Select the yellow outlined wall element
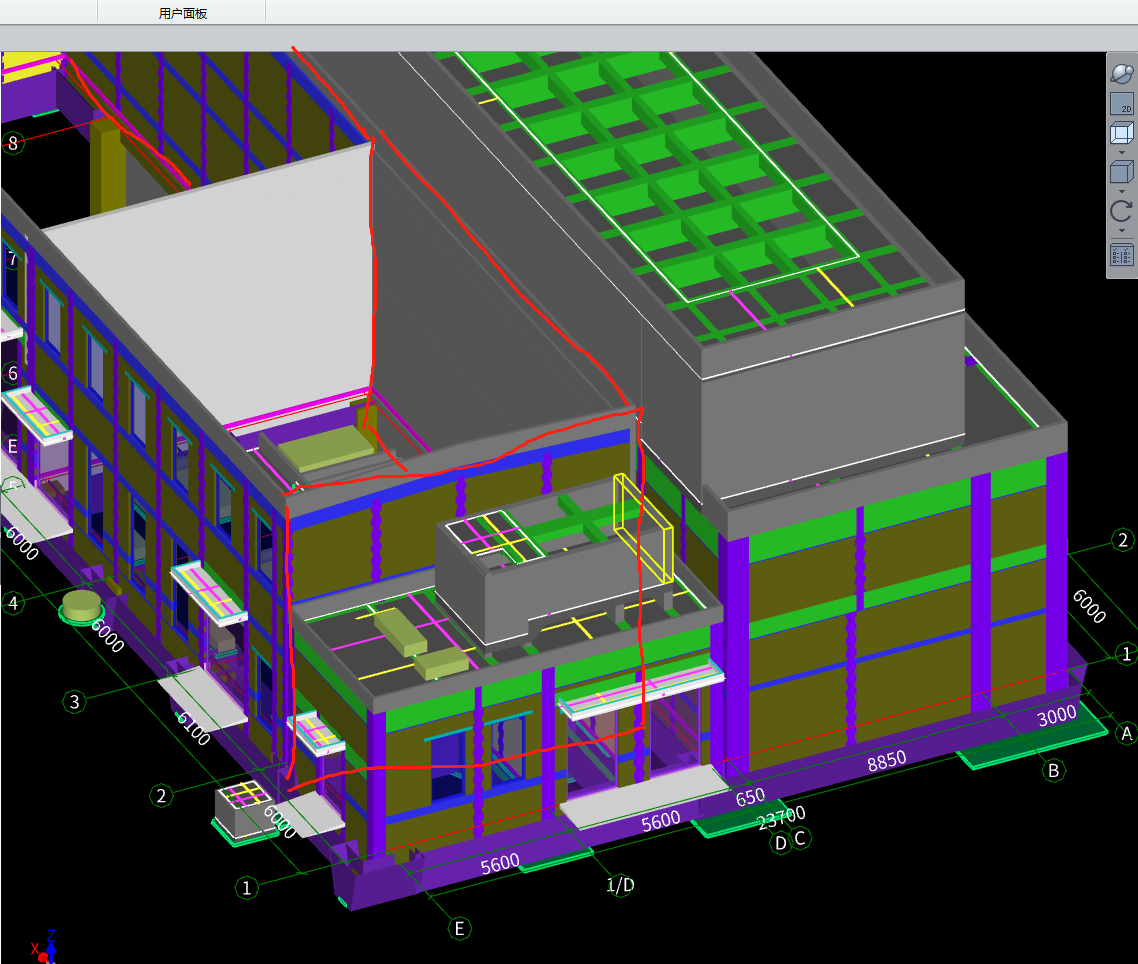 (644, 528)
